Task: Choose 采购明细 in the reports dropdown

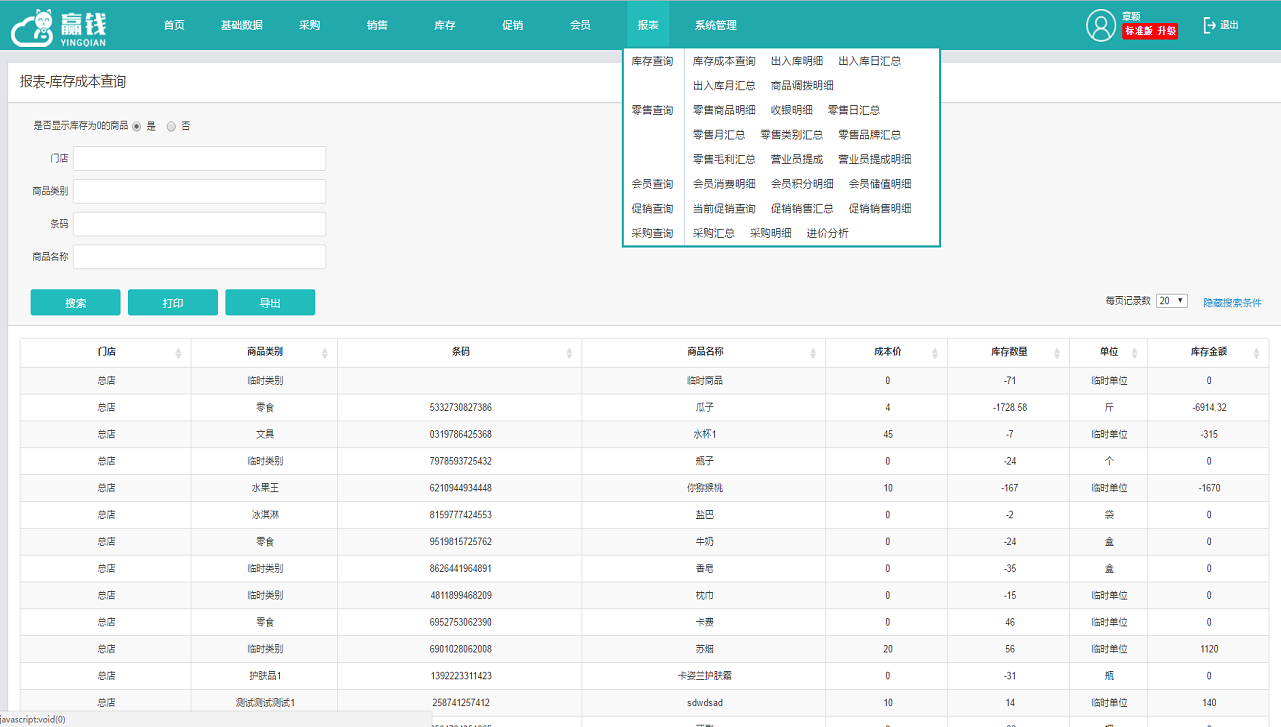Action: click(771, 233)
